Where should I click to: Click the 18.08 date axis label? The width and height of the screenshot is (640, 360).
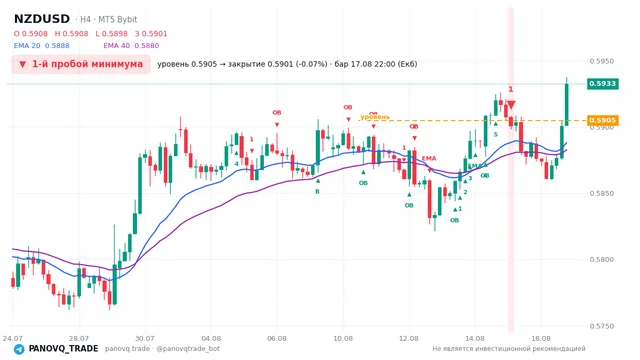pos(541,338)
